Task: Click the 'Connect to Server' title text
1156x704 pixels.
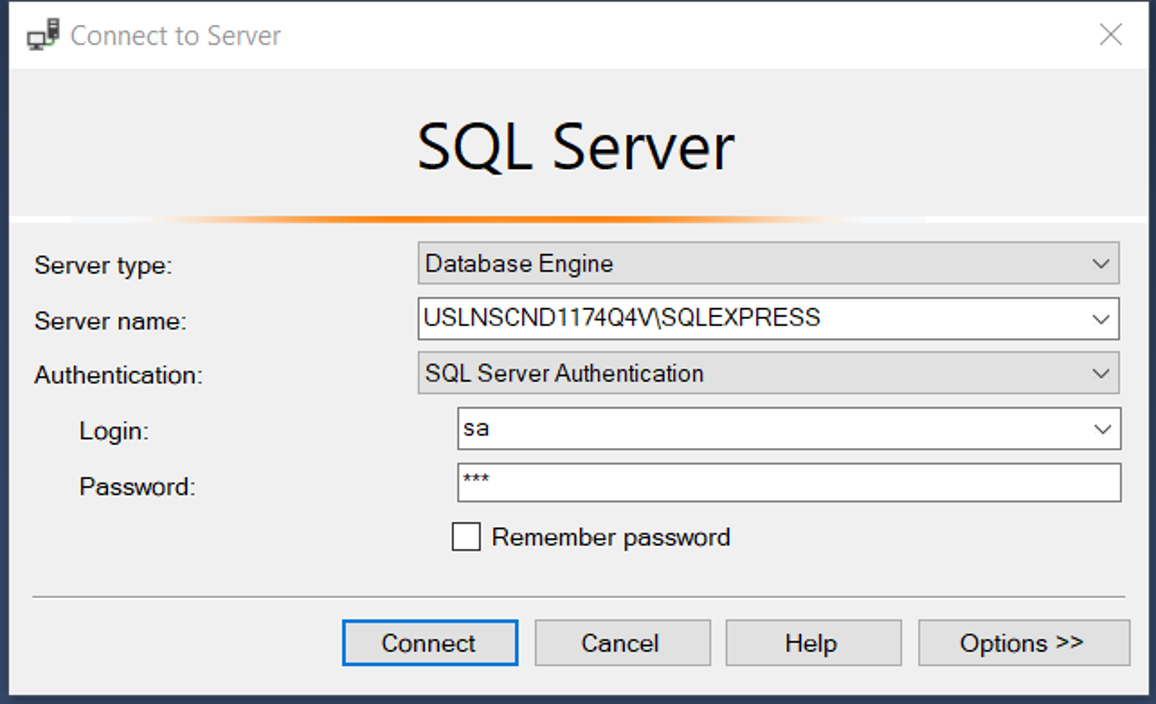Action: point(175,35)
